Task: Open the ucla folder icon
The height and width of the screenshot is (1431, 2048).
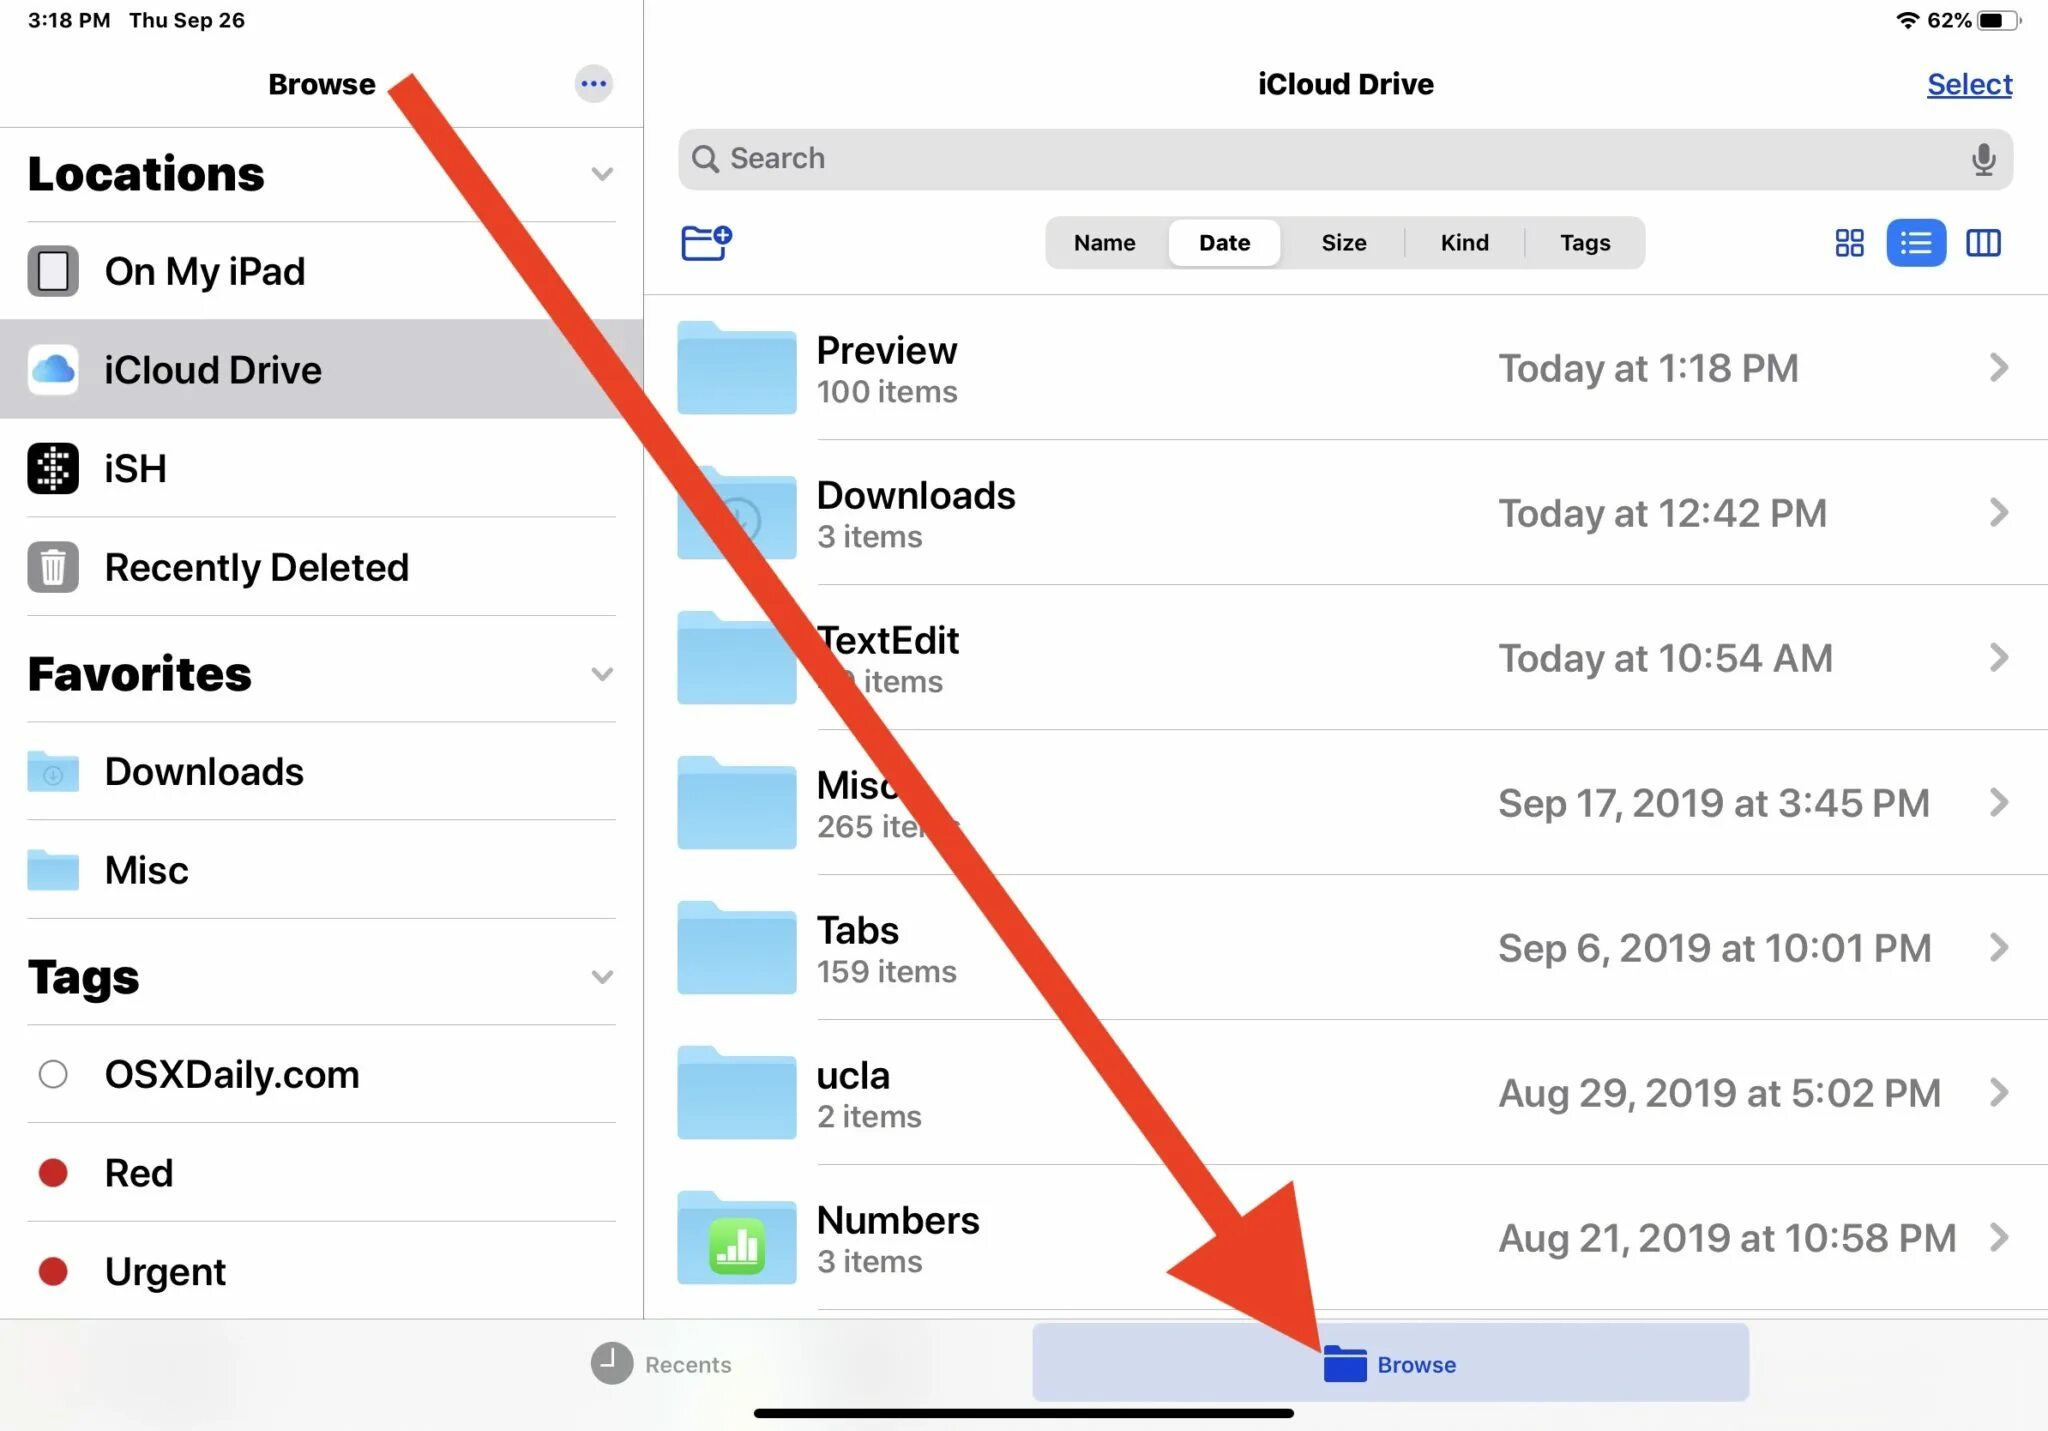Action: point(736,1092)
